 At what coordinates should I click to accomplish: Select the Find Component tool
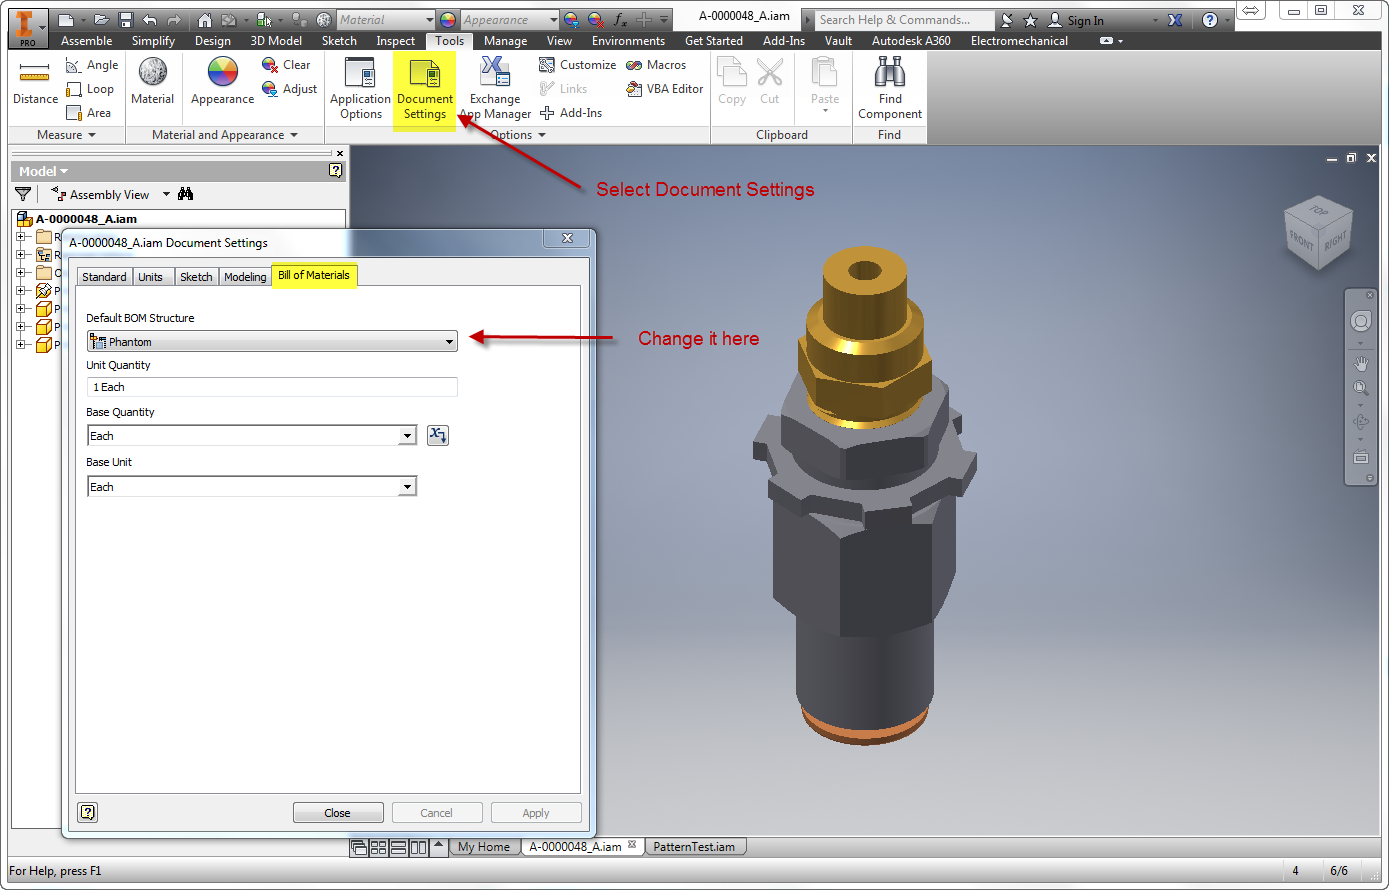coord(889,85)
